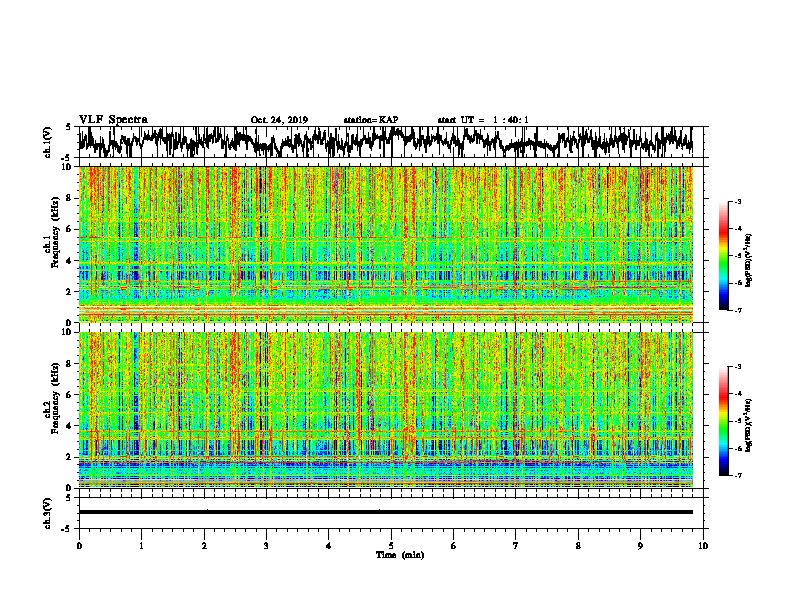792x612 pixels.
Task: Click the ch.1 spectrogram color bar
Action: 724,256
